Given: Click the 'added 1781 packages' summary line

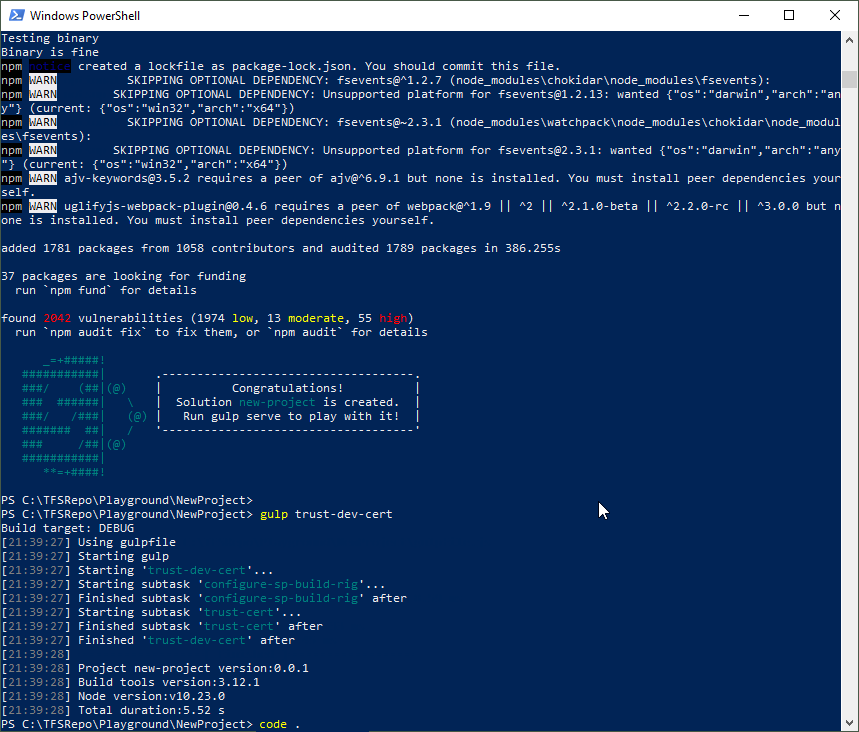Looking at the screenshot, I should point(280,248).
